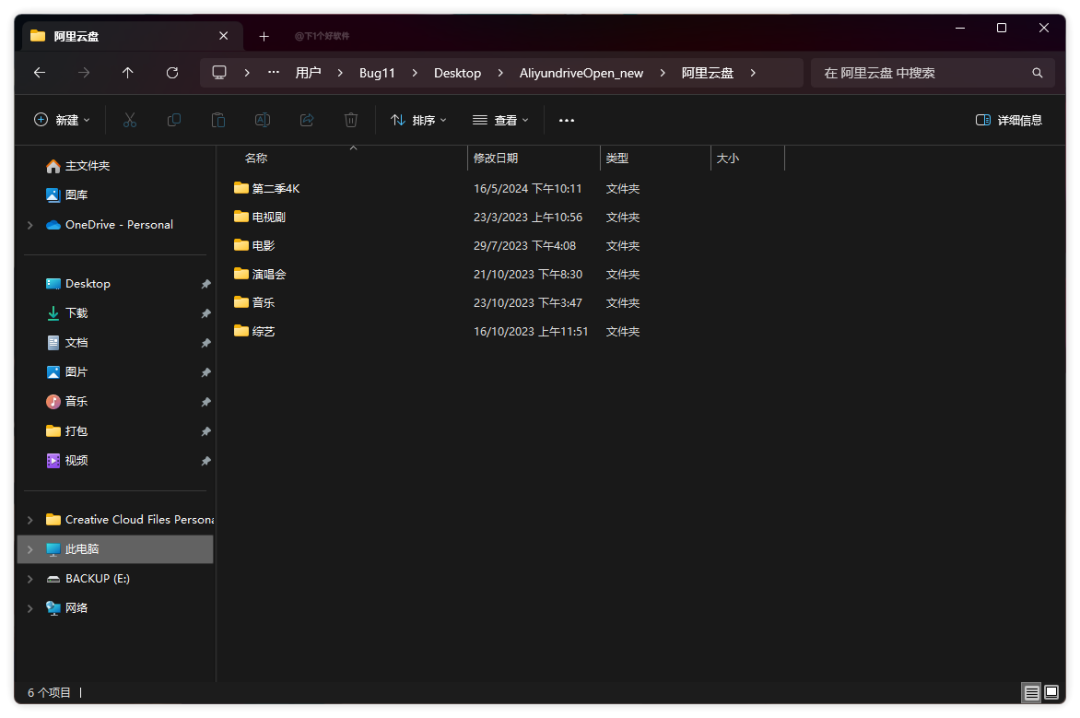The height and width of the screenshot is (718, 1080).
Task: Expand the 此电脑 tree node
Action: pyautogui.click(x=30, y=549)
